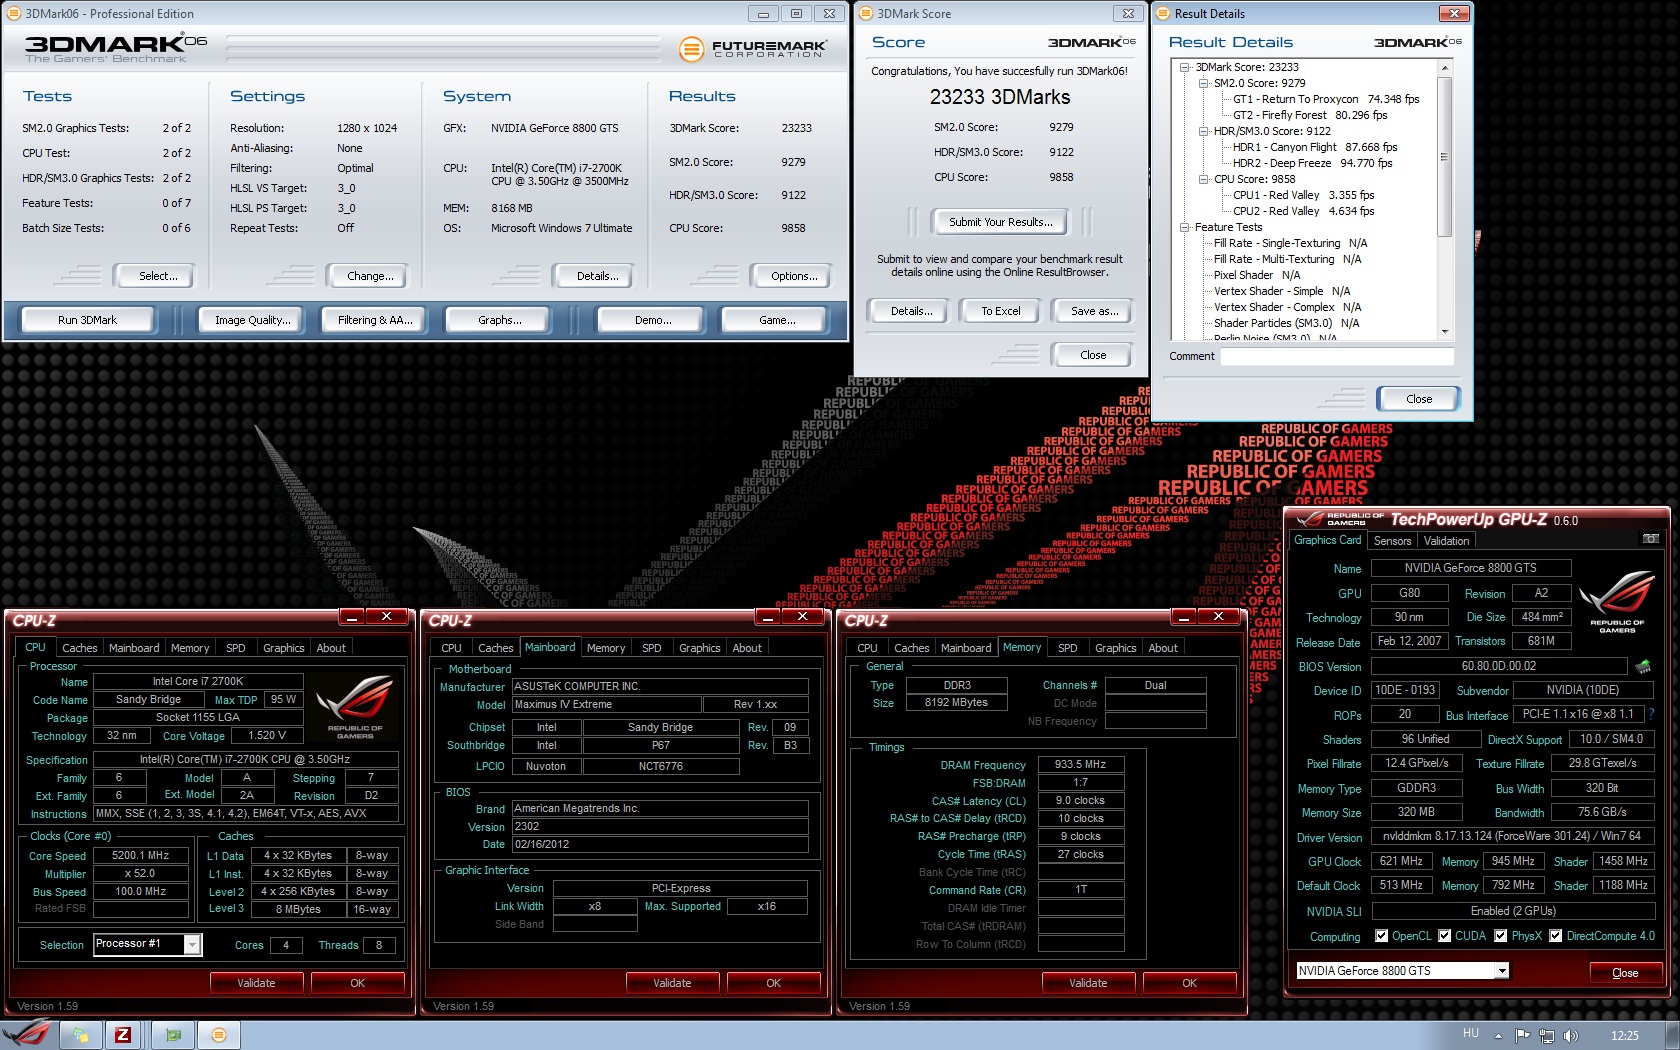The image size is (1680, 1050).
Task: Open the About tab in the left CPU-Z window
Action: click(x=331, y=648)
